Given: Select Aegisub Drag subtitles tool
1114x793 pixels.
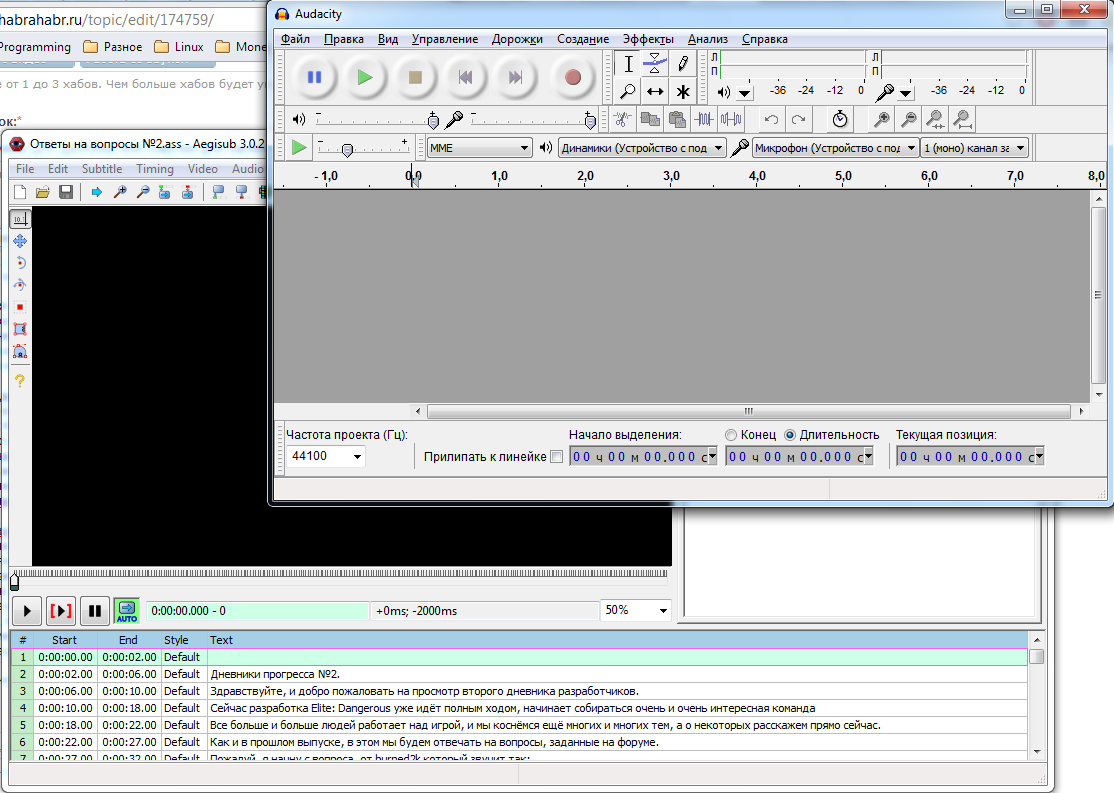Looking at the screenshot, I should pyautogui.click(x=20, y=241).
